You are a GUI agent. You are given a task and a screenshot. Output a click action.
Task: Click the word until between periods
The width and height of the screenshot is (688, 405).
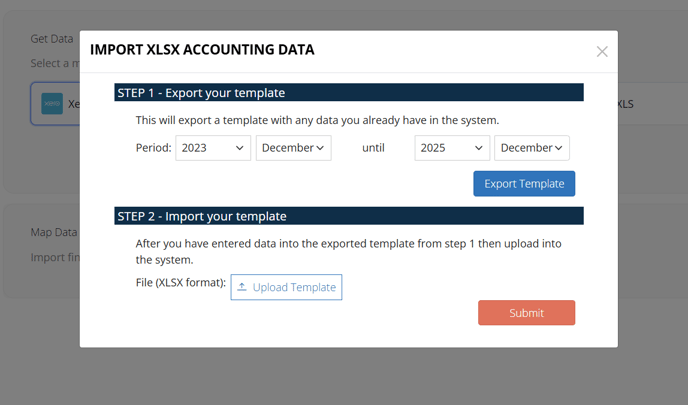(373, 148)
